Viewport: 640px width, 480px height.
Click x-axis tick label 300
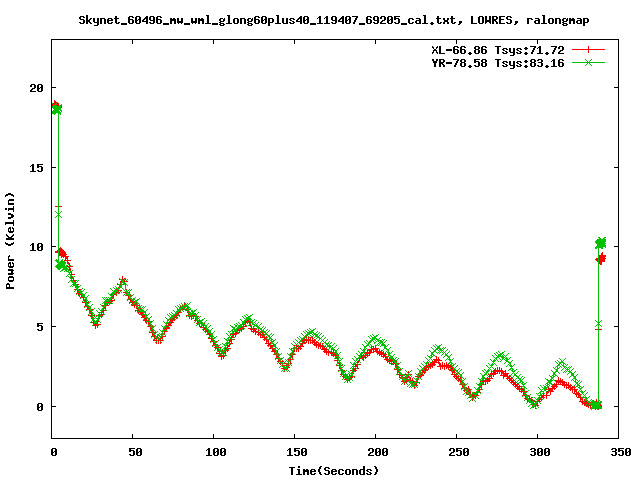pyautogui.click(x=539, y=452)
